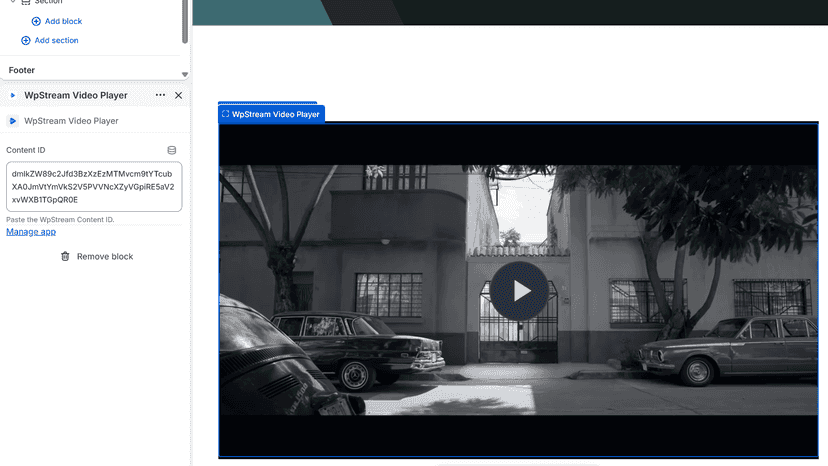Click the video preview frame

[519, 290]
